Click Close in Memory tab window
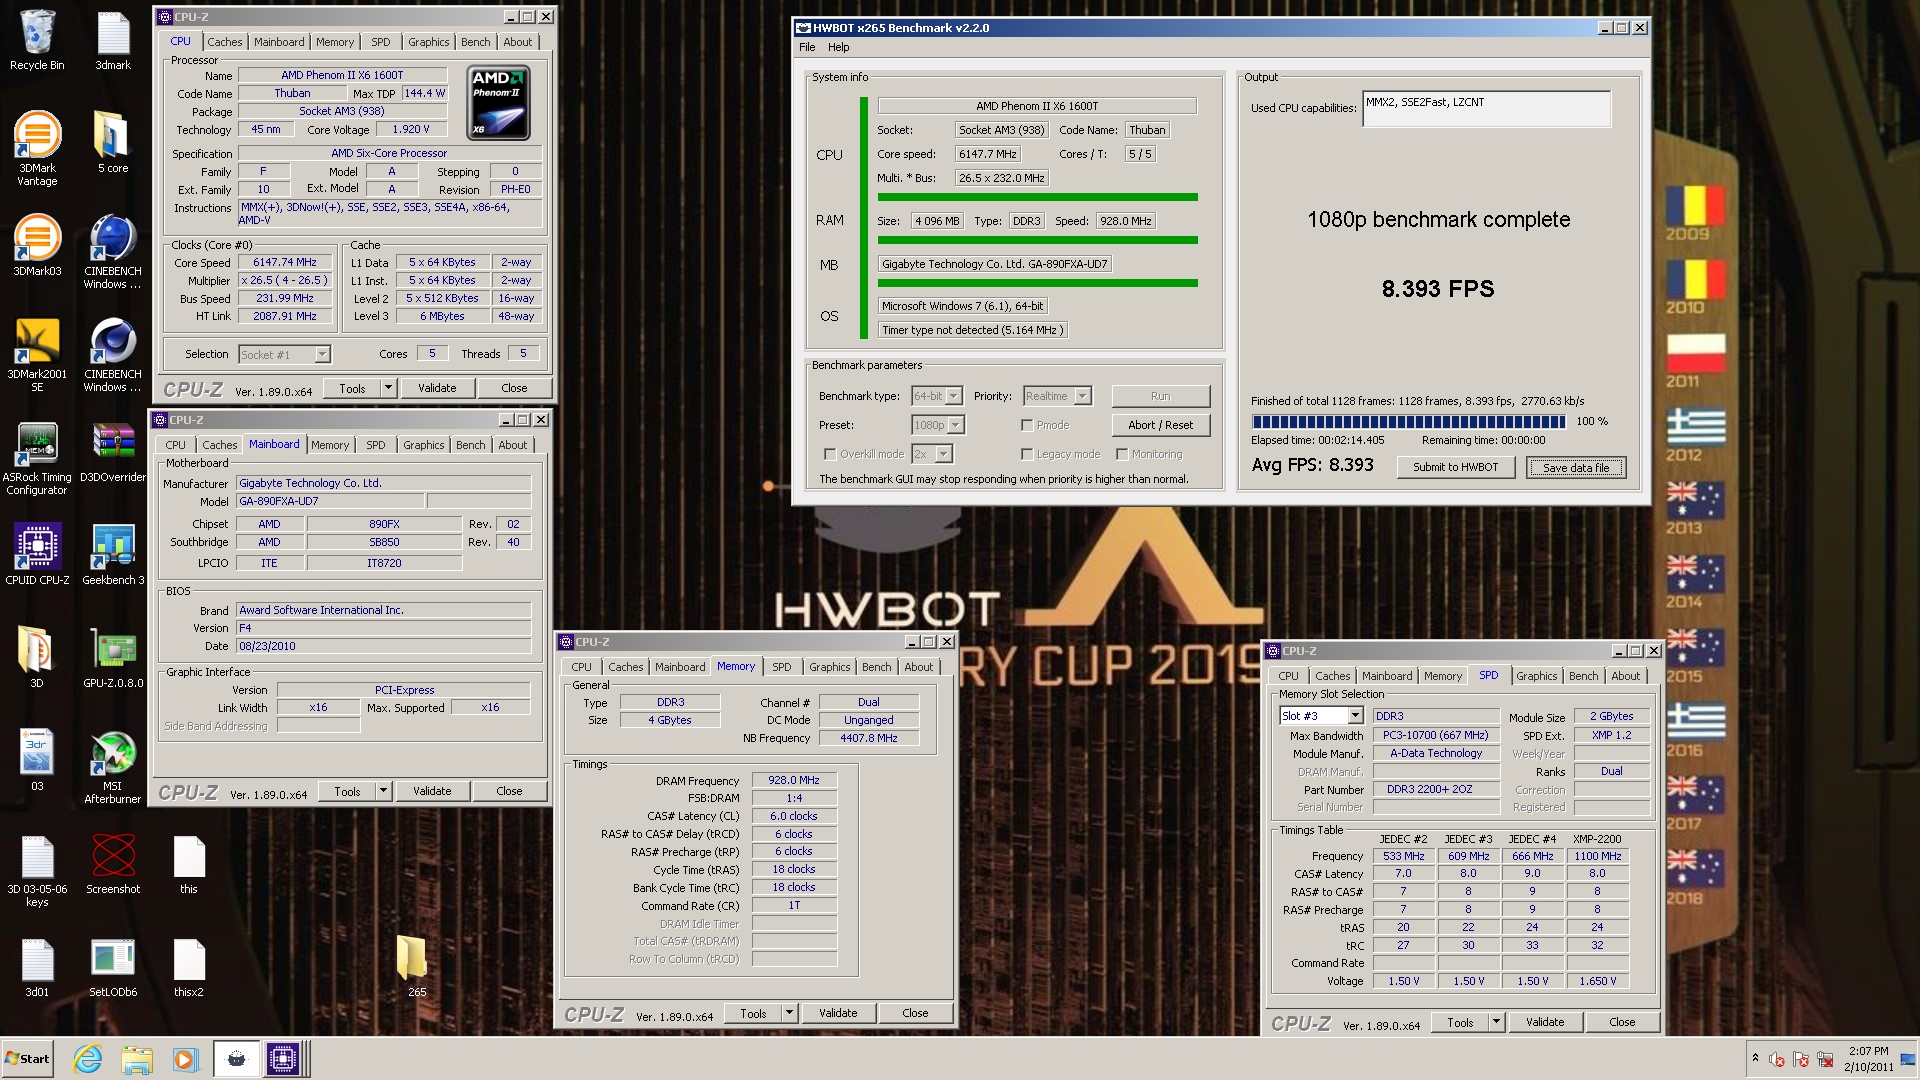This screenshot has width=1920, height=1080. [915, 1013]
